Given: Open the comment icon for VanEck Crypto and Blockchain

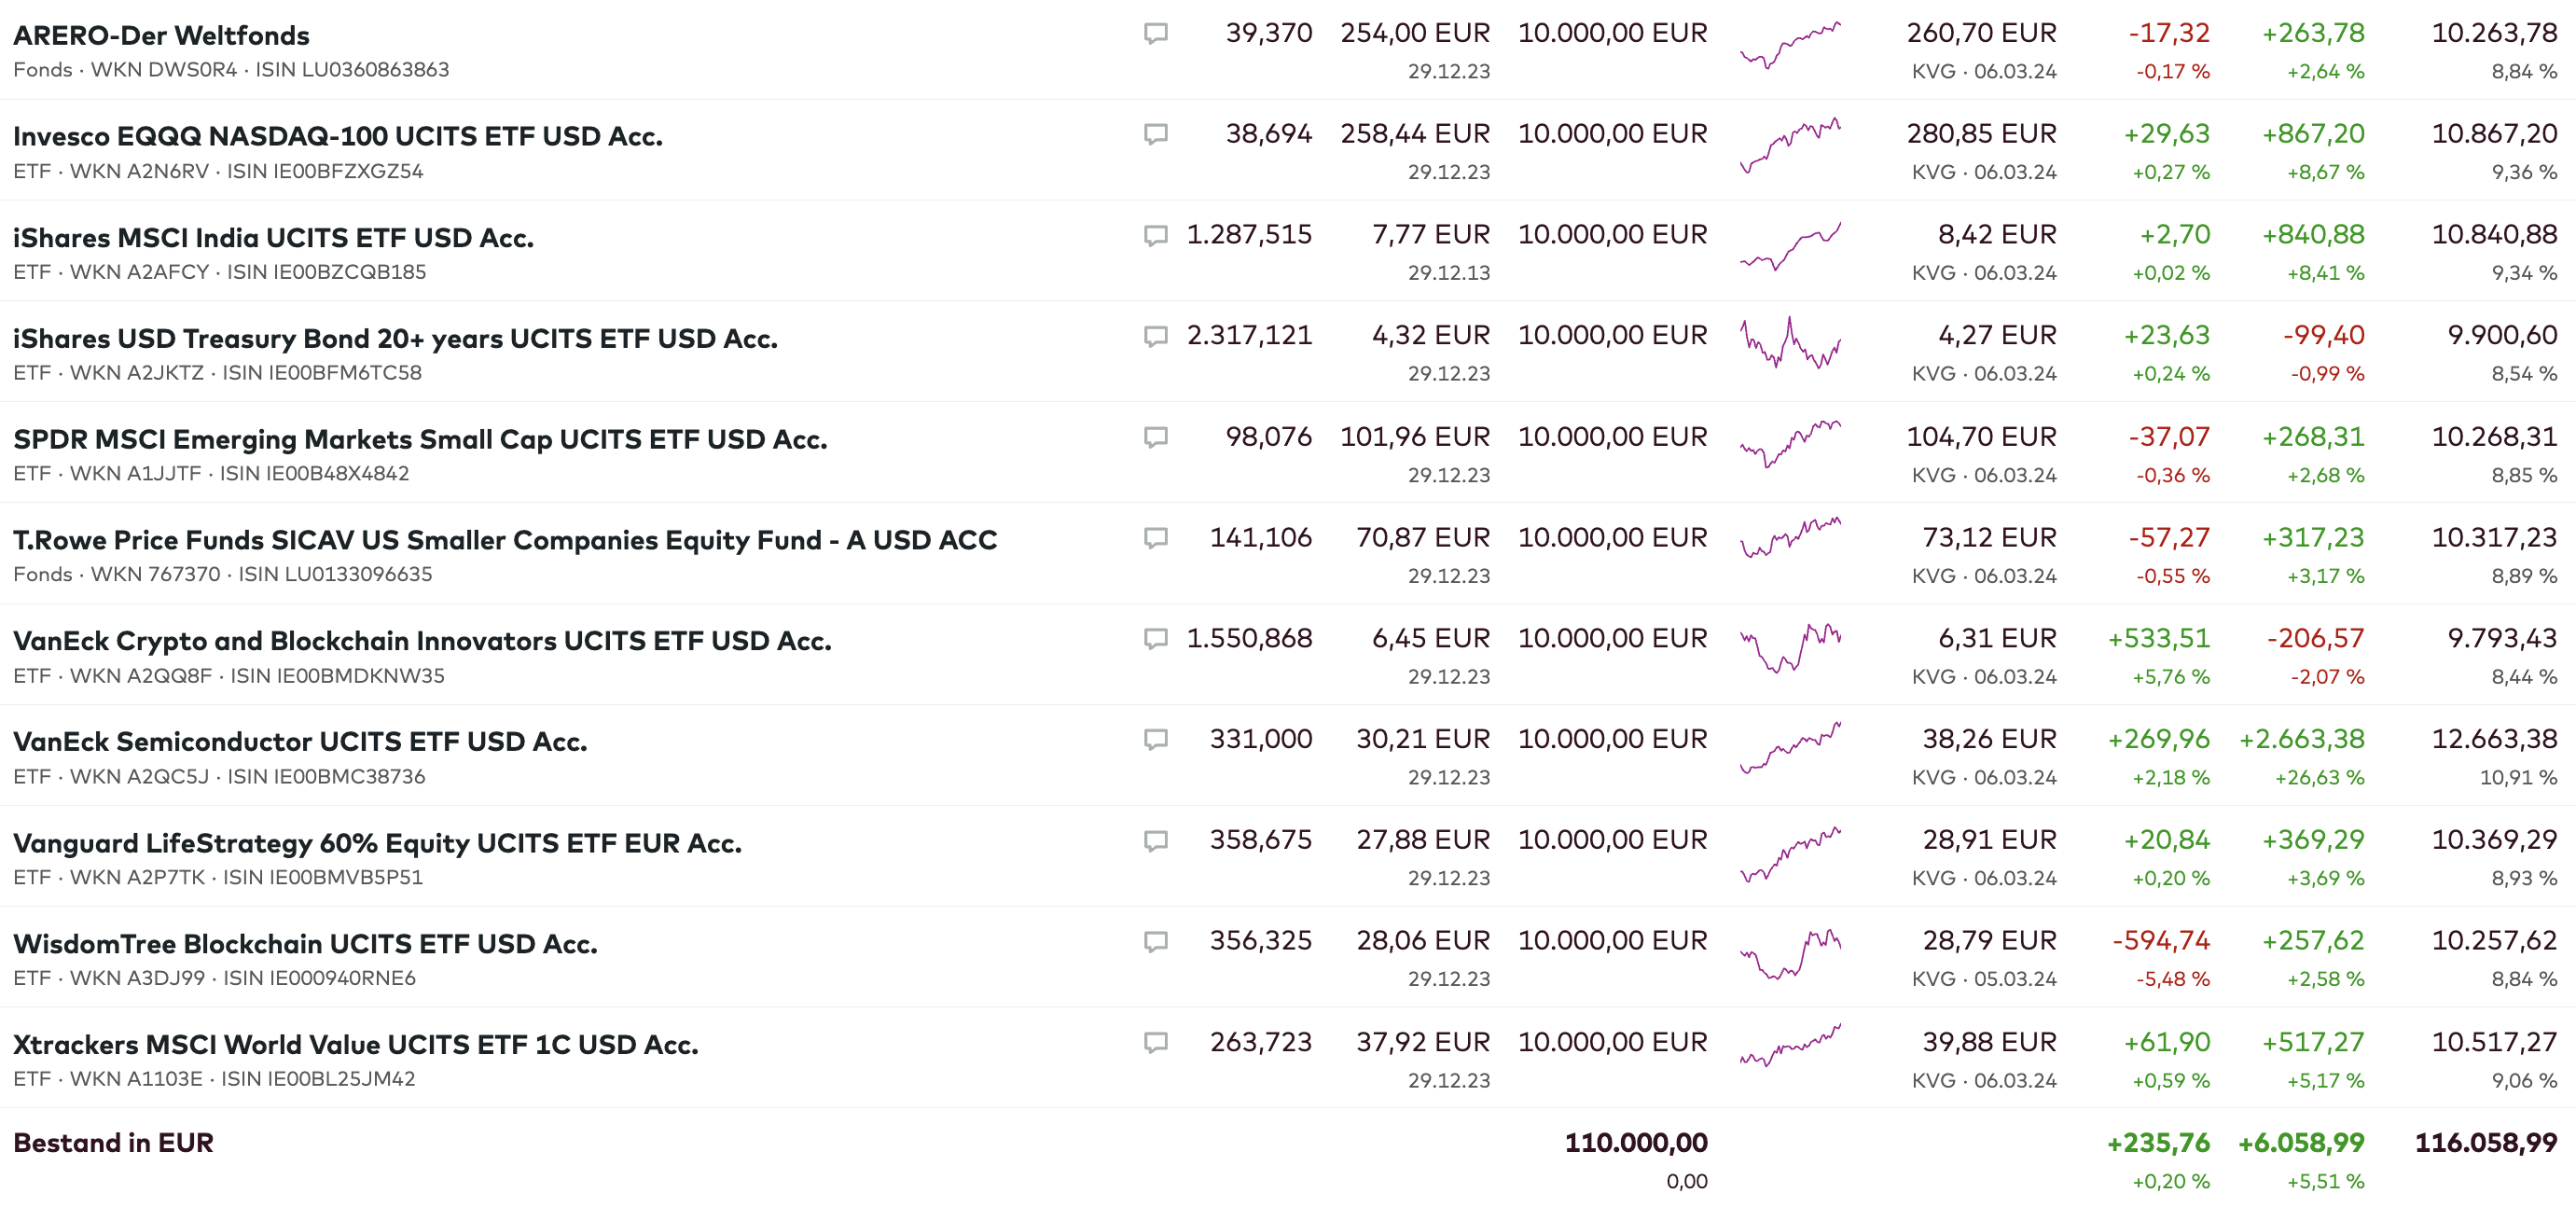Looking at the screenshot, I should (x=1155, y=640).
